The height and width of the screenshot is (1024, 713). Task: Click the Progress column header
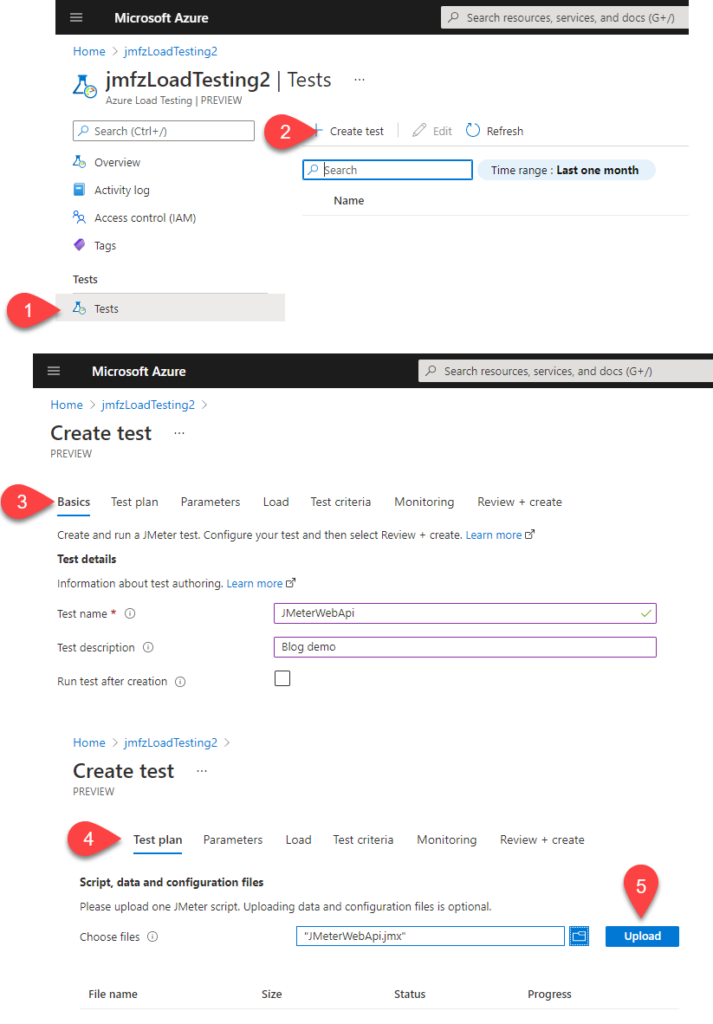pyautogui.click(x=549, y=994)
